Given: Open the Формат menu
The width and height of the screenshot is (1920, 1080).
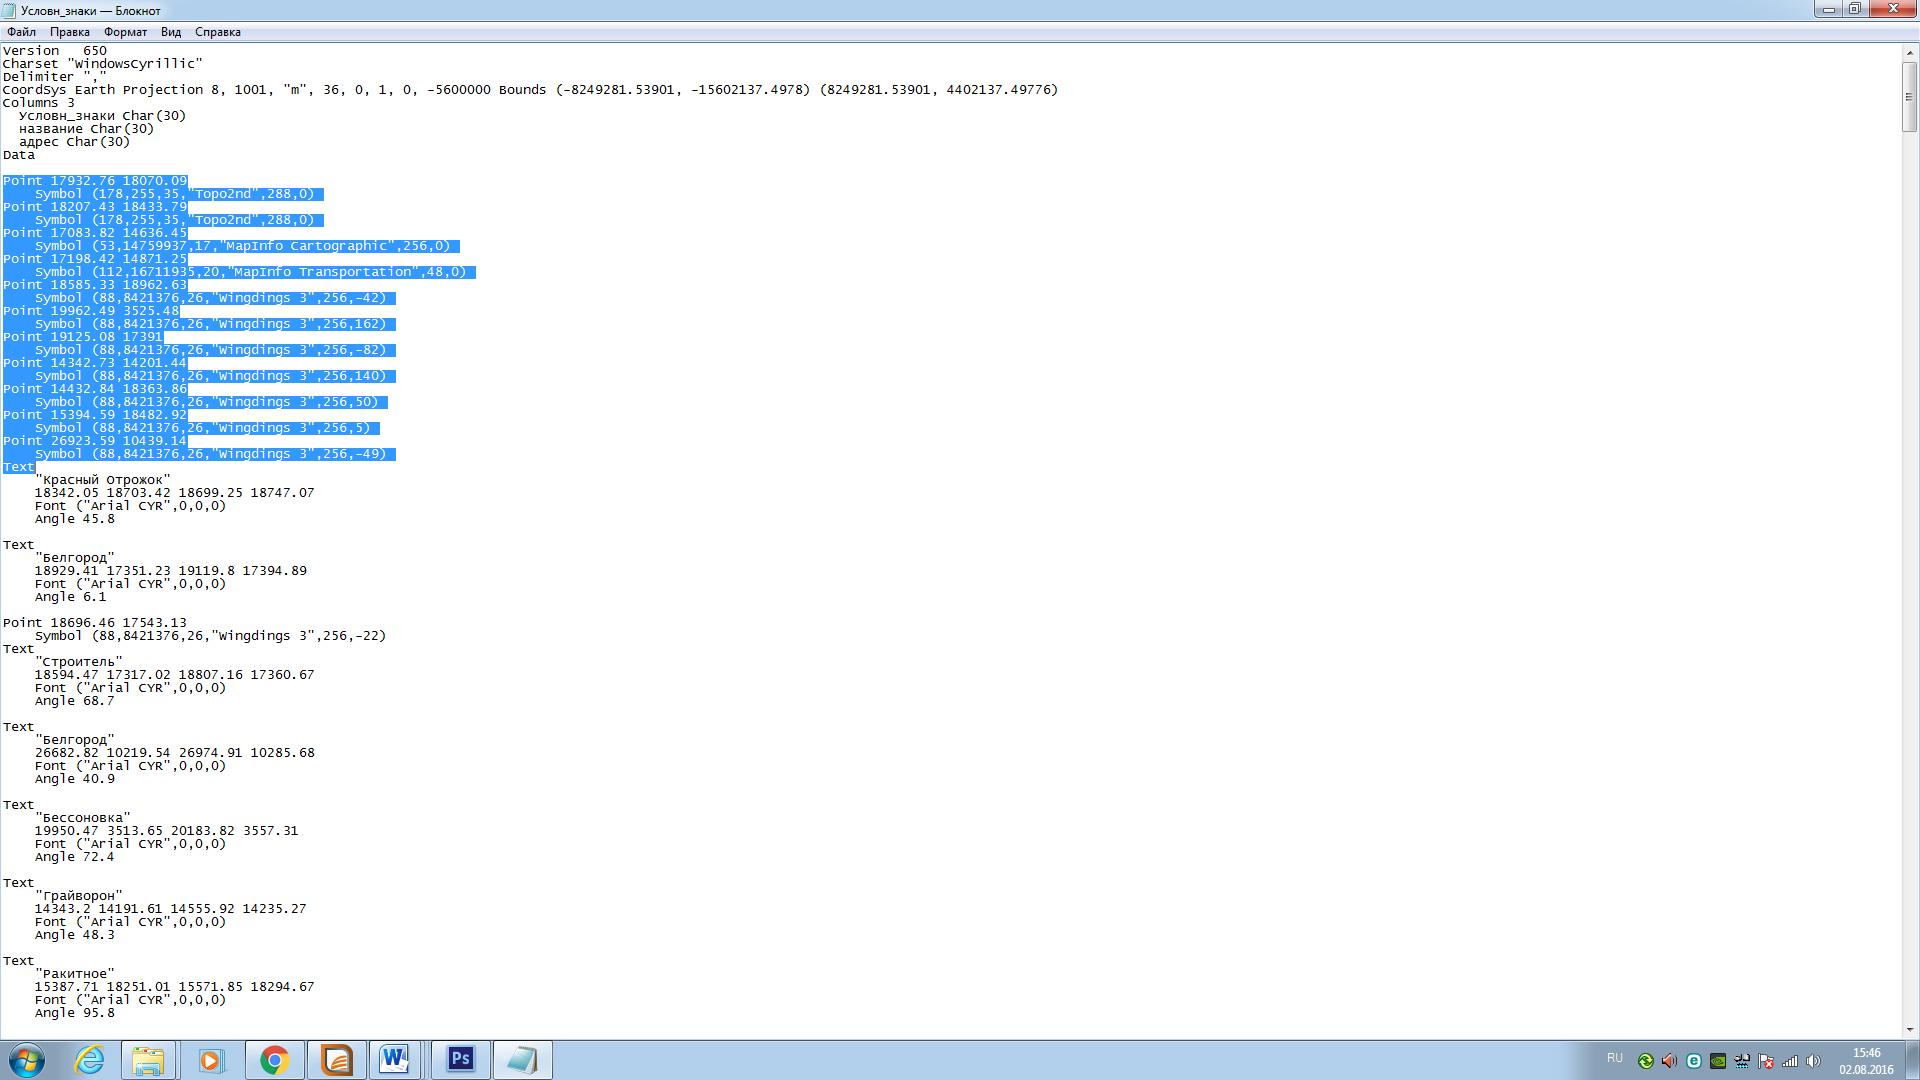Looking at the screenshot, I should point(125,32).
